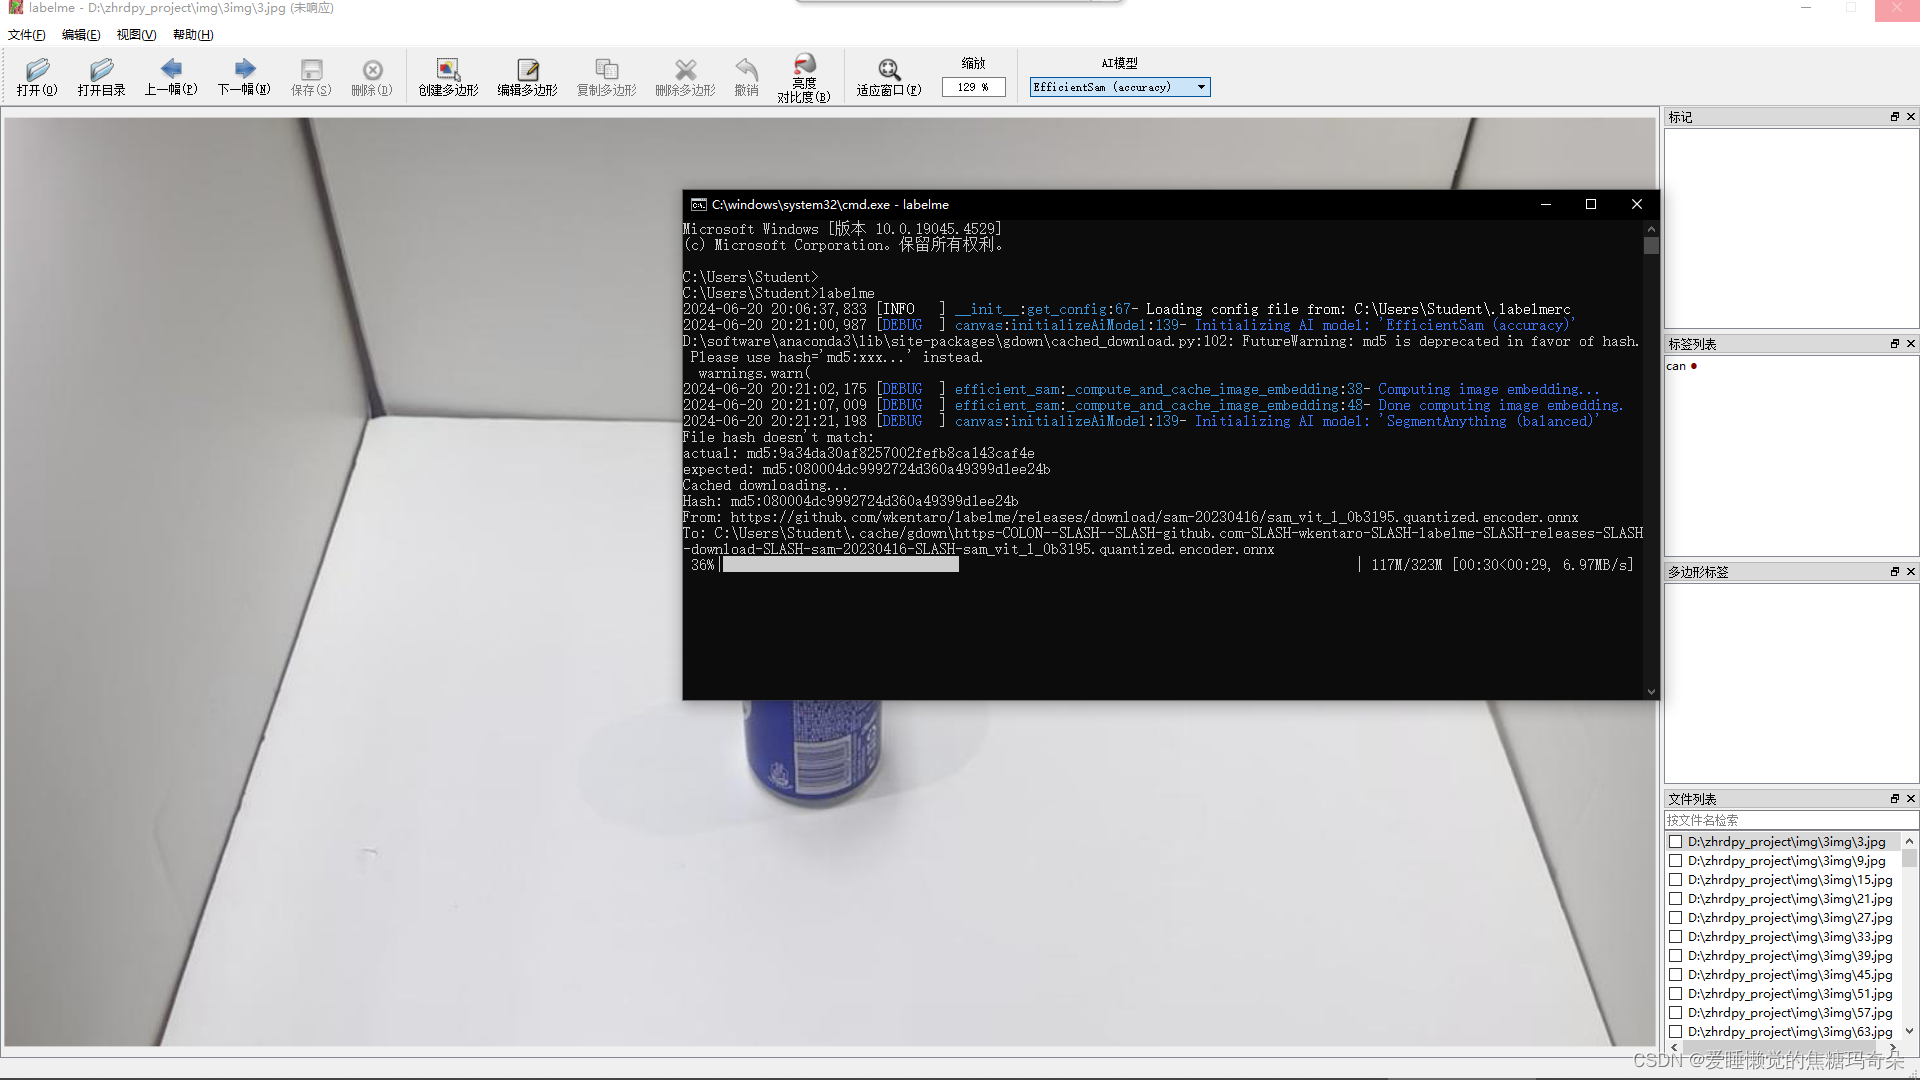
Task: Expand the AI model EfficientSam dropdown
Action: tap(1201, 87)
